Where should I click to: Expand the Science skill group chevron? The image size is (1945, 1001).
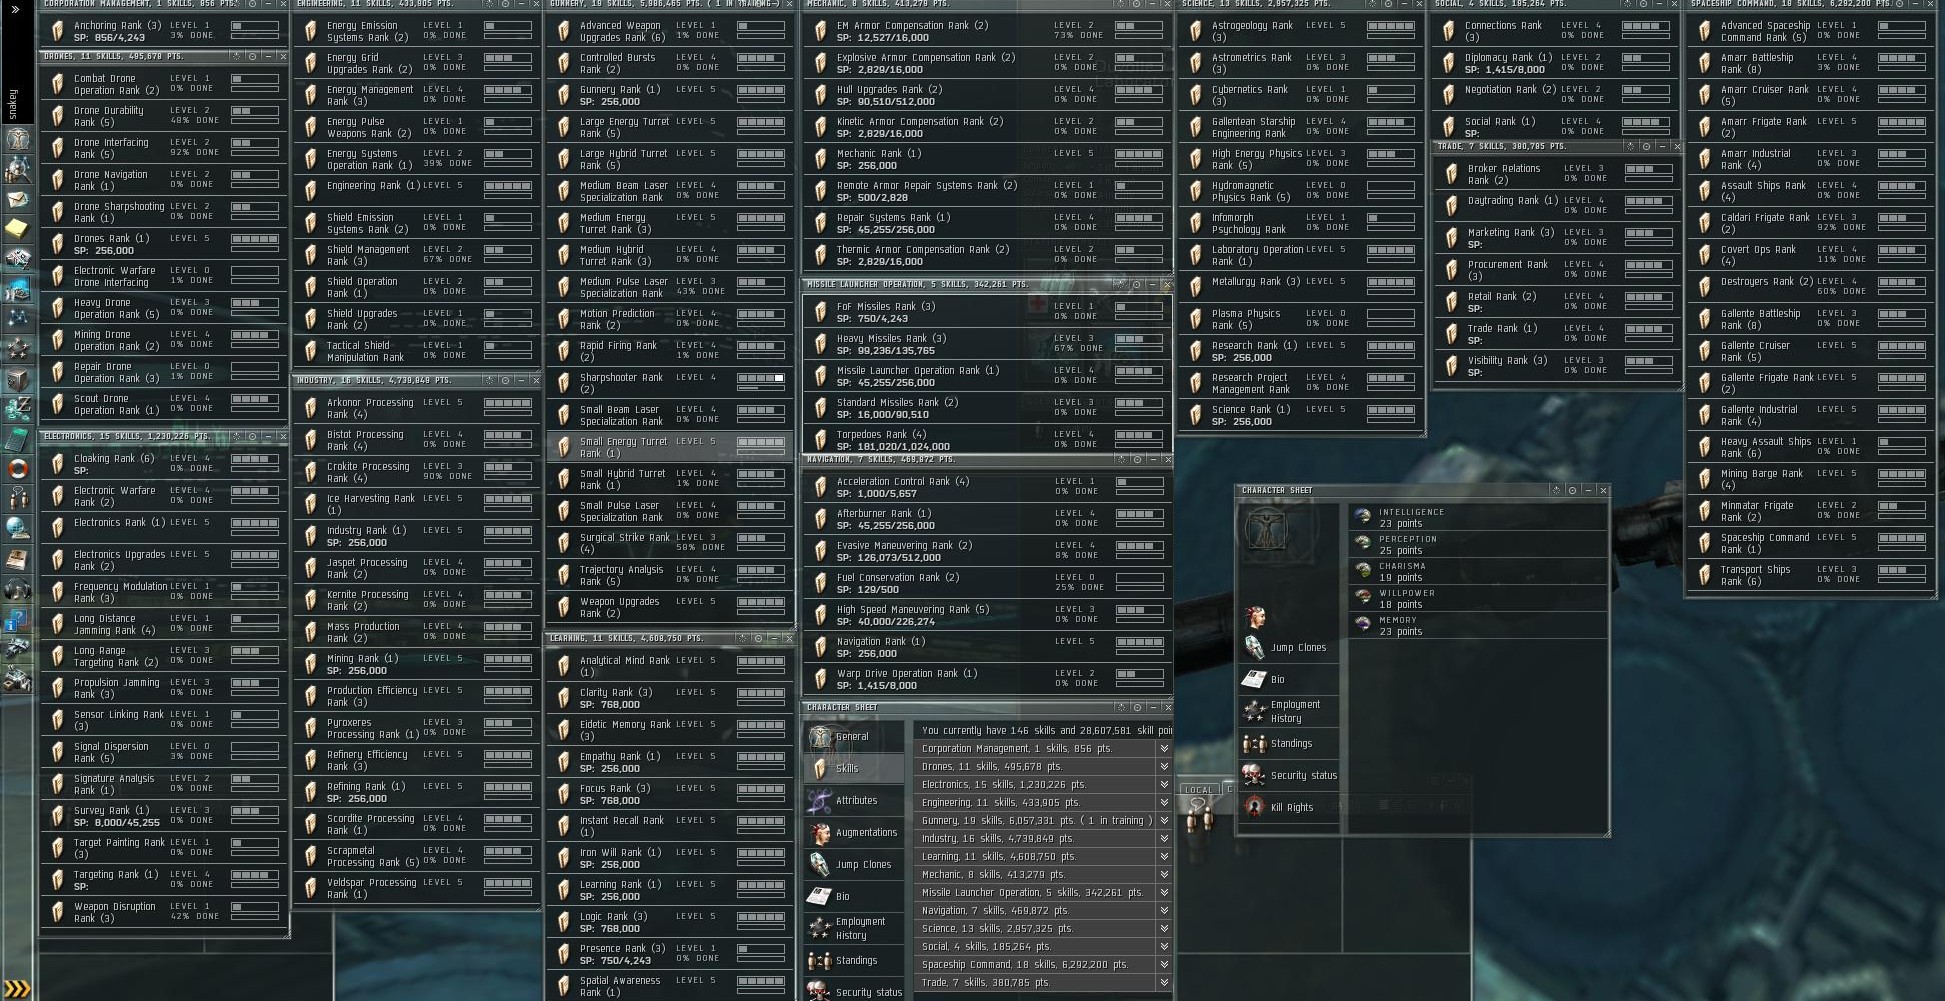(x=1164, y=929)
